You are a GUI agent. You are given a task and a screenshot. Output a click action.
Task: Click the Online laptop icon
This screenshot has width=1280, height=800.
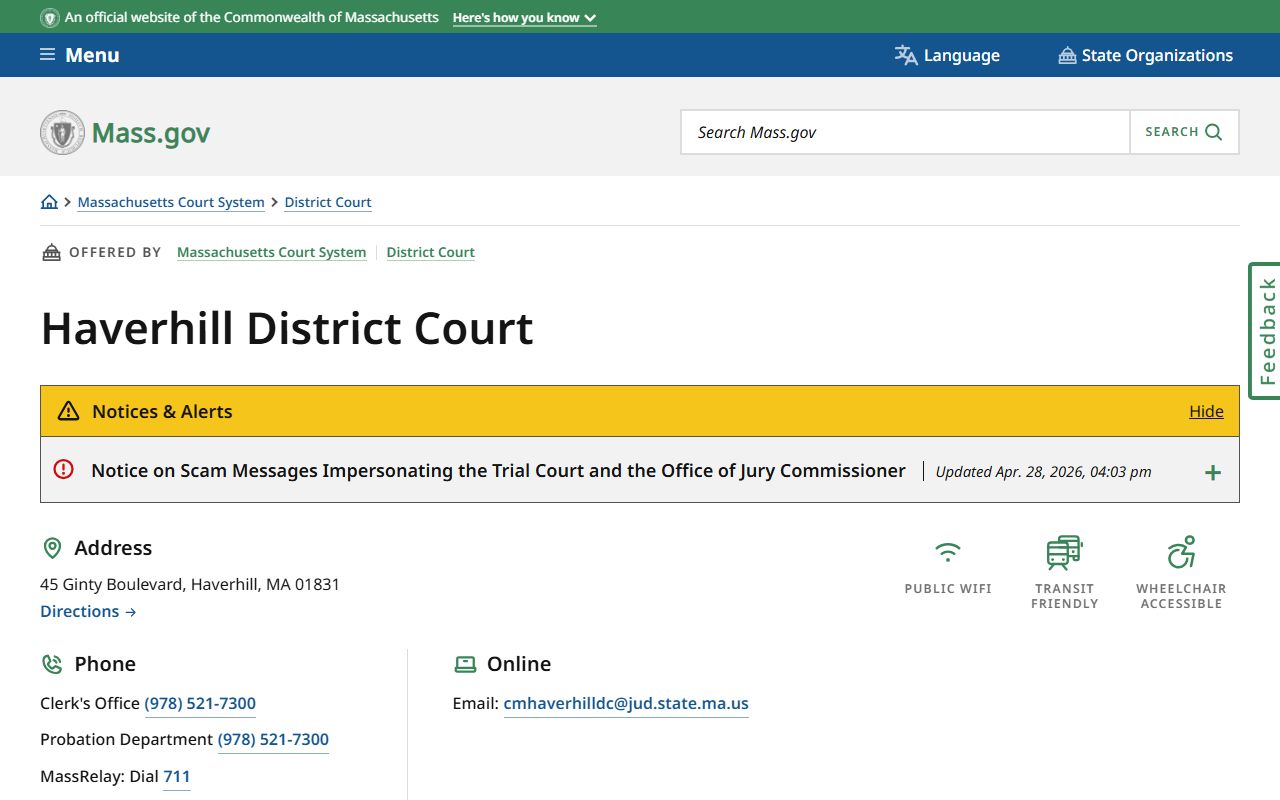pyautogui.click(x=465, y=664)
